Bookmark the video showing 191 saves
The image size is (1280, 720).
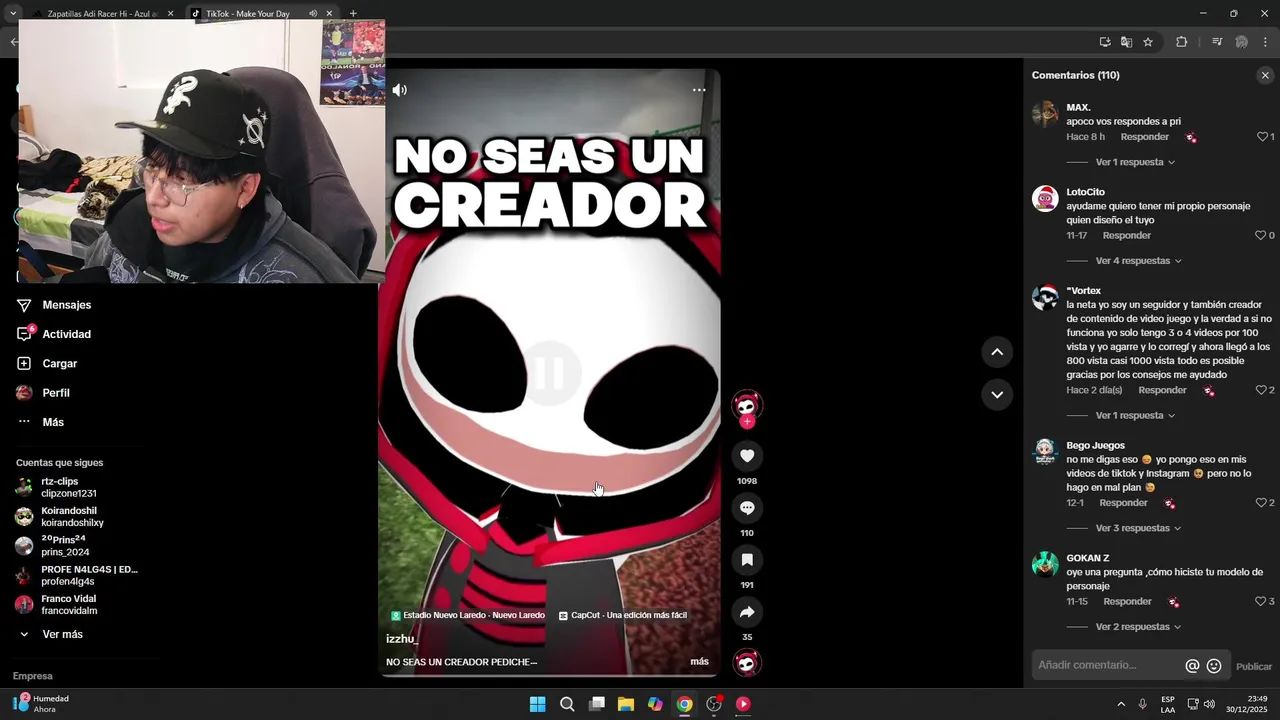(x=747, y=560)
